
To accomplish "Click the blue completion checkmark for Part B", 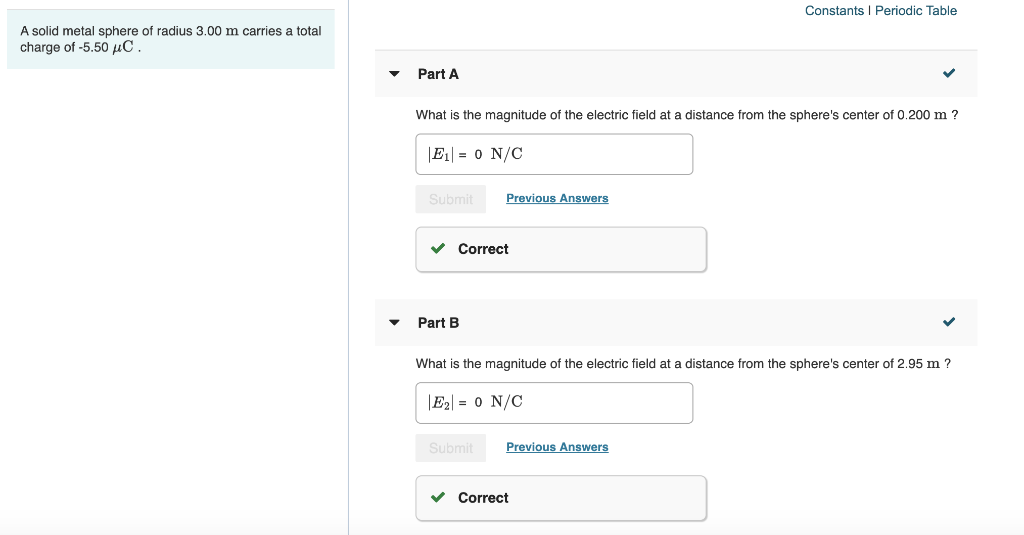I will click(x=948, y=323).
